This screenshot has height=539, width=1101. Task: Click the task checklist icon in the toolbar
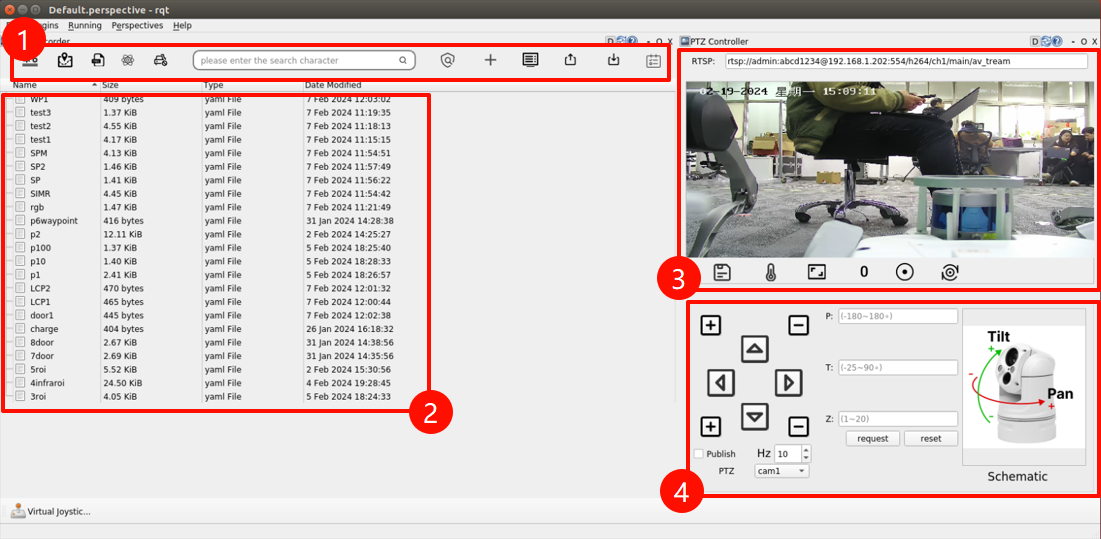(x=653, y=61)
